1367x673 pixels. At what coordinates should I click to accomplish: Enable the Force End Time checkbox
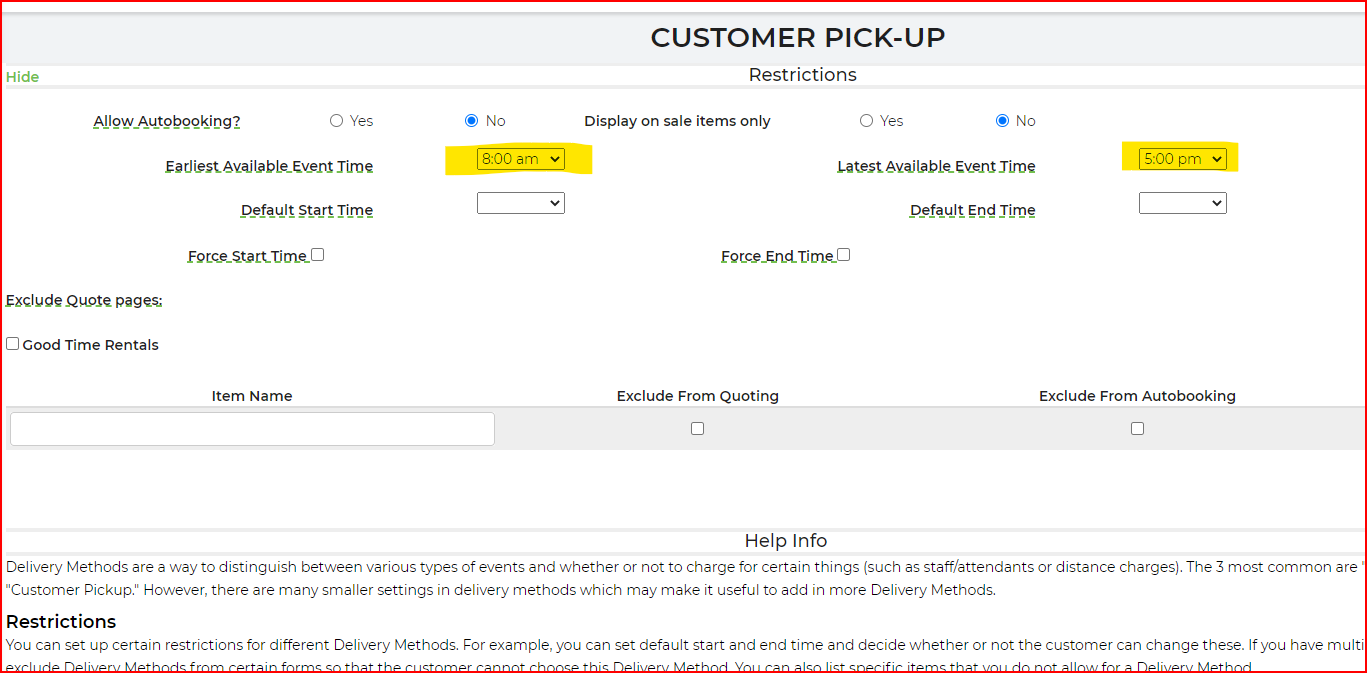843,255
